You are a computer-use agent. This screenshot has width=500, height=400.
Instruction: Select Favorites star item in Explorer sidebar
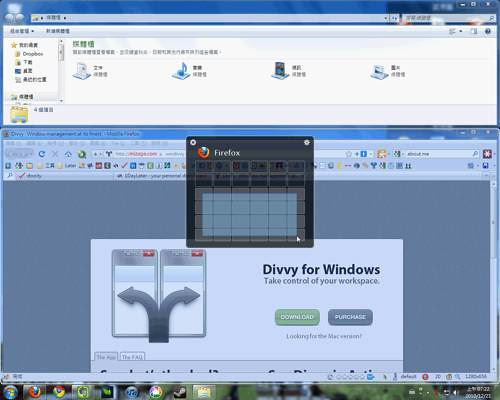[x=25, y=45]
